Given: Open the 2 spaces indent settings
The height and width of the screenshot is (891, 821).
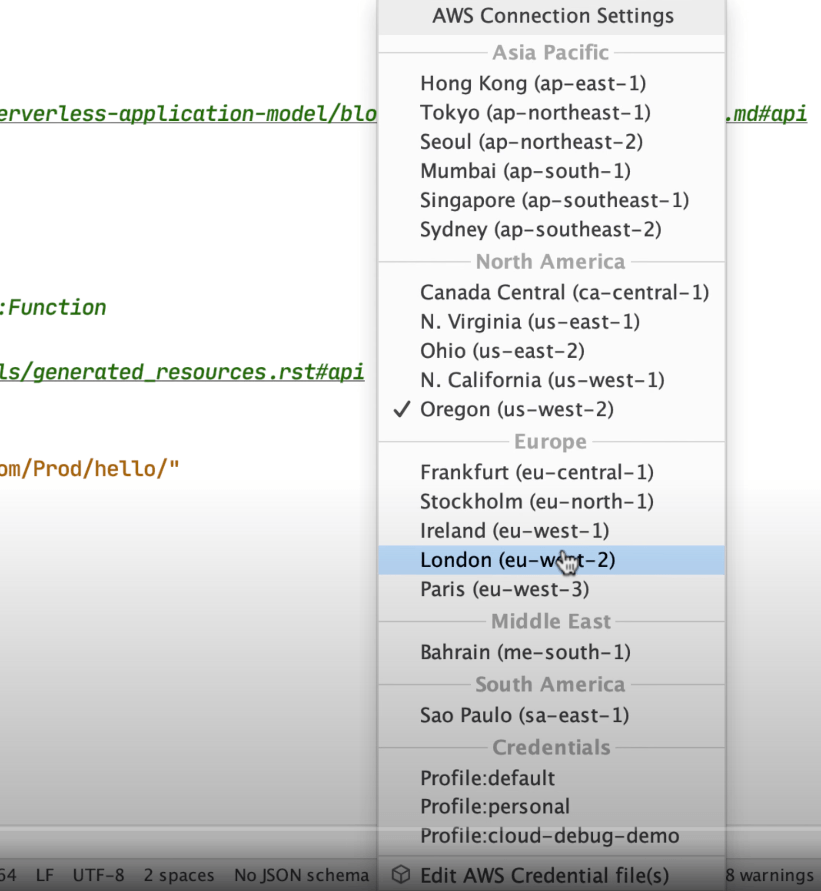Looking at the screenshot, I should click(x=179, y=875).
